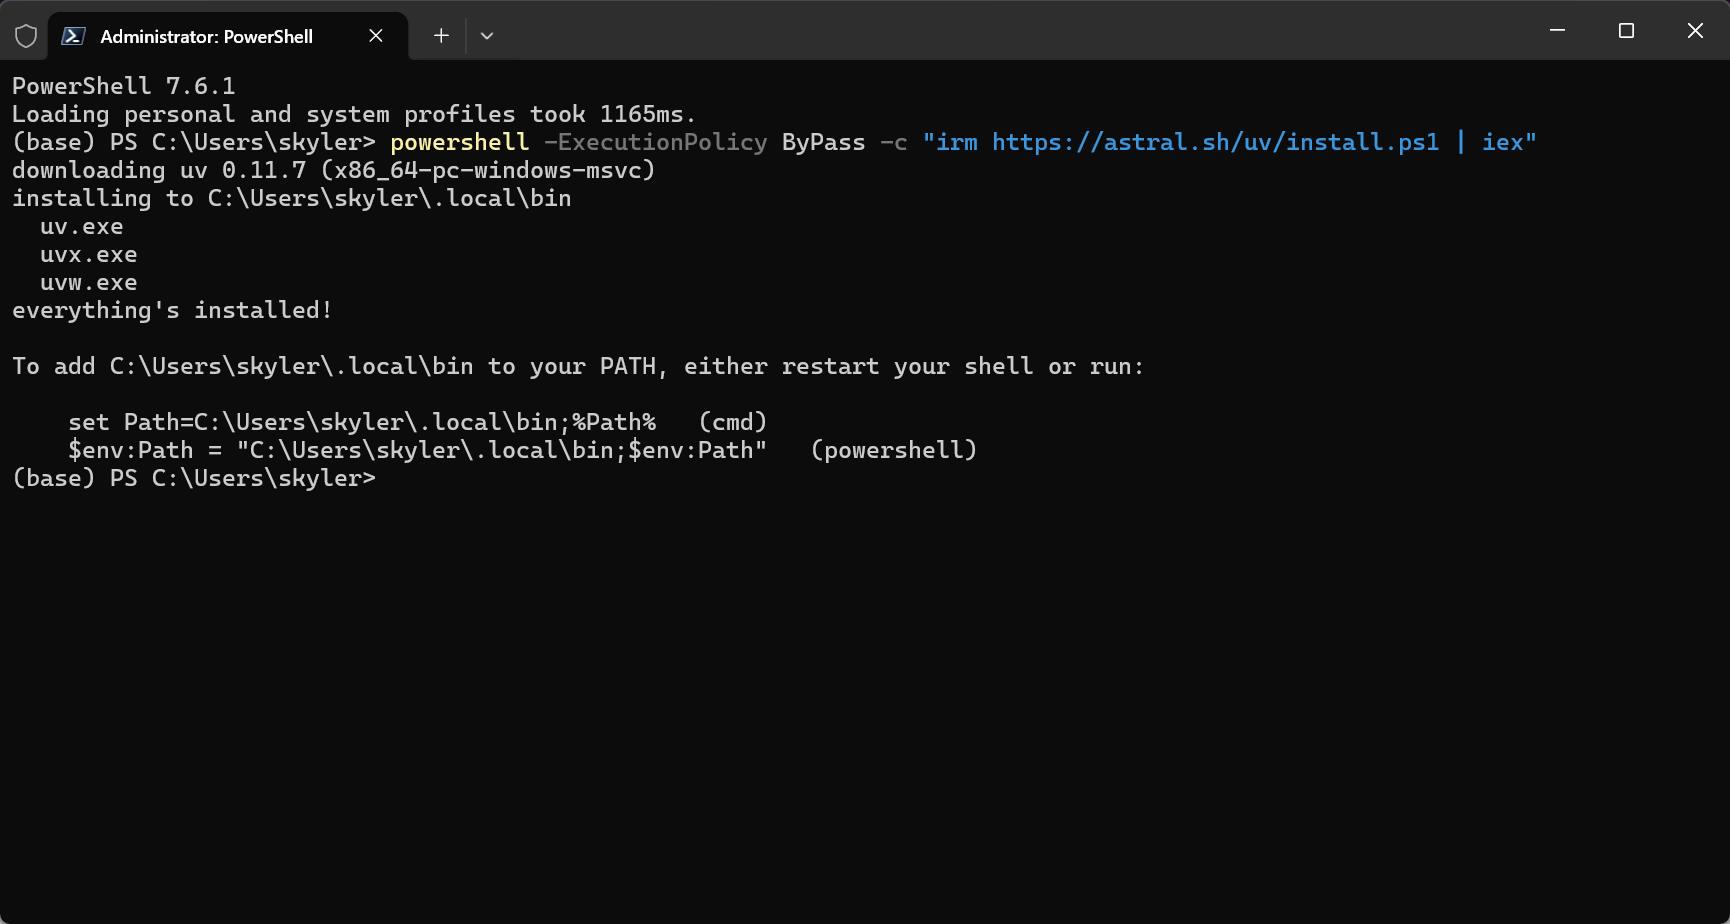1730x924 pixels.
Task: Maximize the terminal window
Action: click(1626, 31)
